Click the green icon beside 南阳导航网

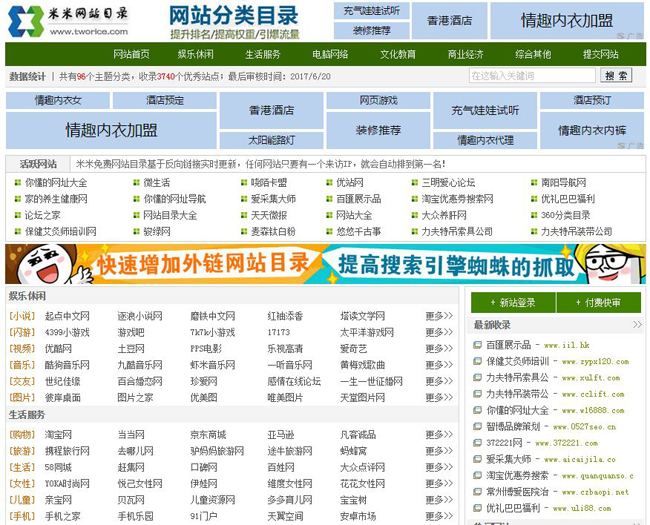534,182
